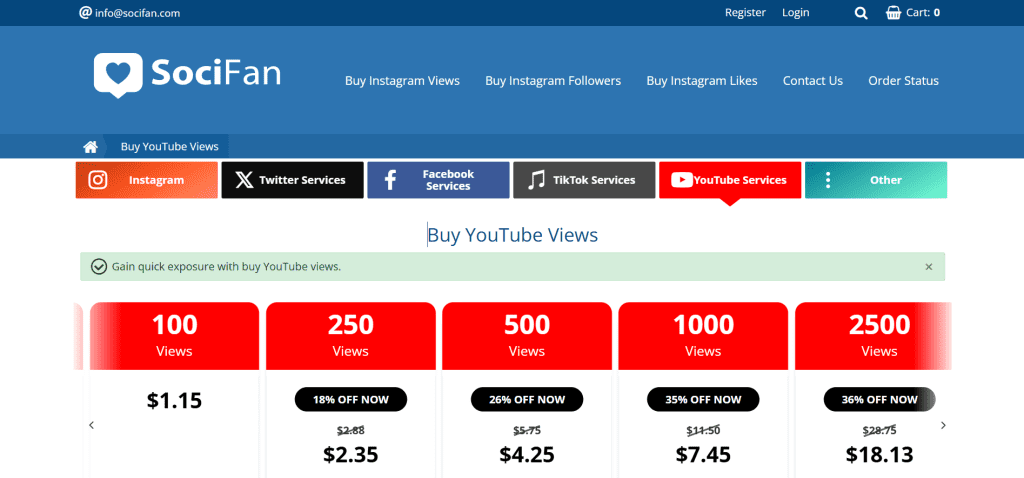
Task: Go home via breadcrumb house icon
Action: (x=90, y=146)
